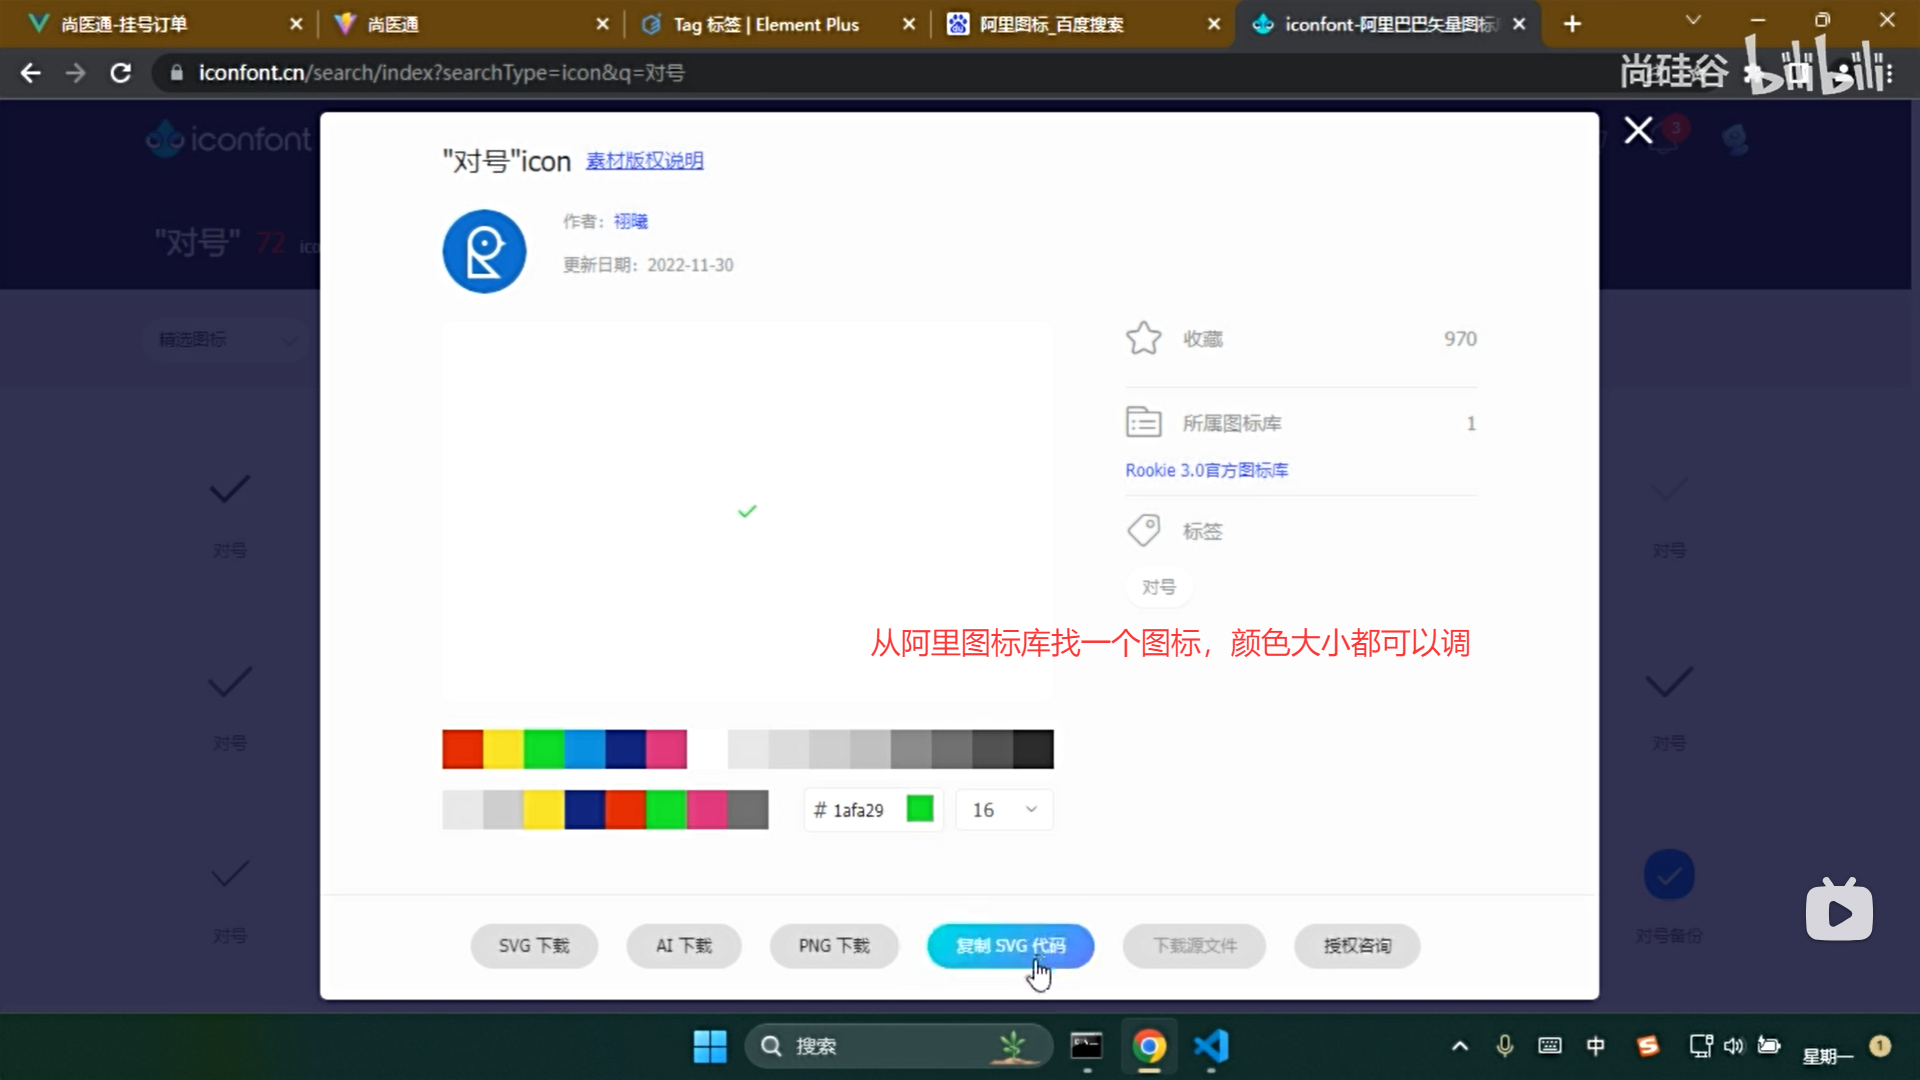The image size is (1920, 1080).
Task: Click the icon library folder icon
Action: (x=1143, y=423)
